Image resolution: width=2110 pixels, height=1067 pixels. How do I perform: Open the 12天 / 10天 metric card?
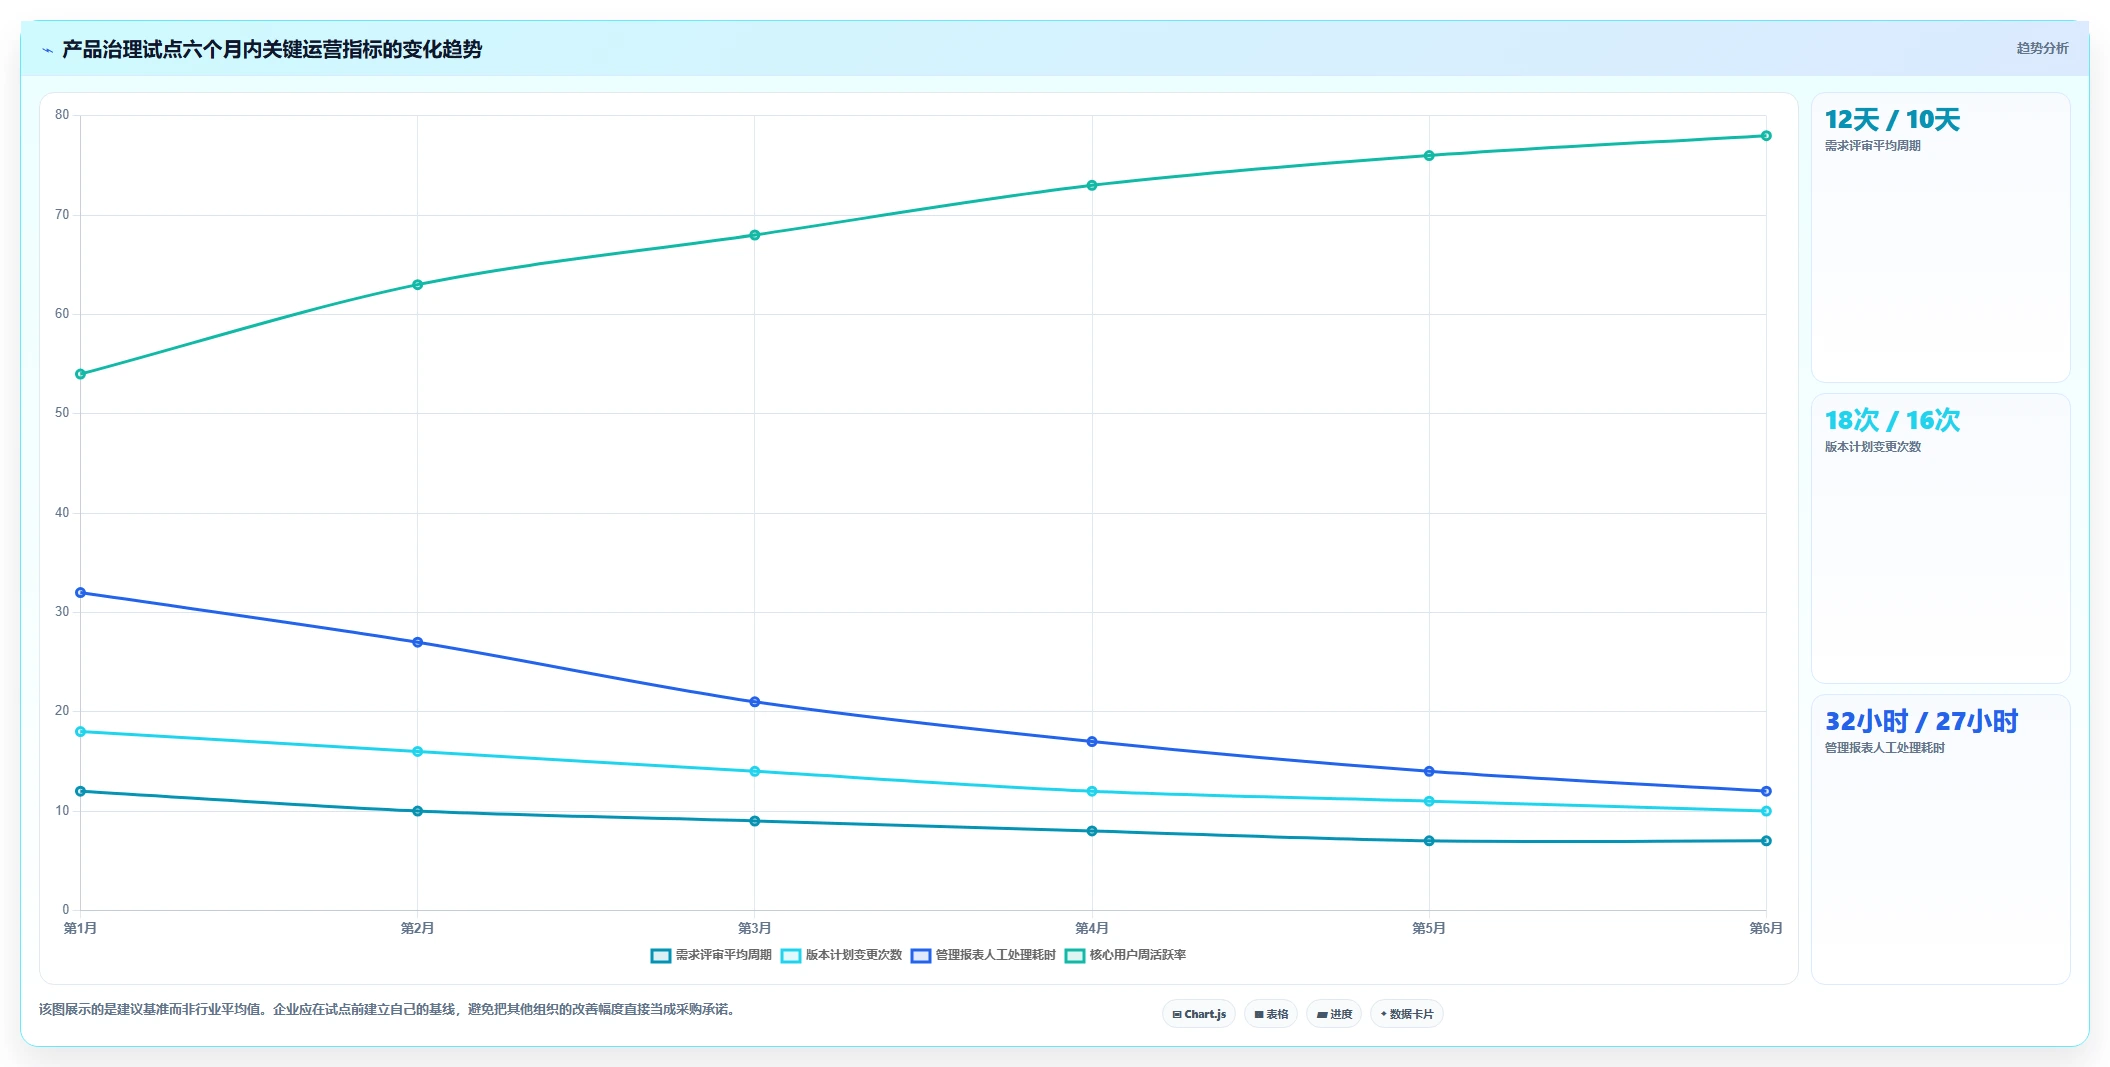(x=1940, y=237)
